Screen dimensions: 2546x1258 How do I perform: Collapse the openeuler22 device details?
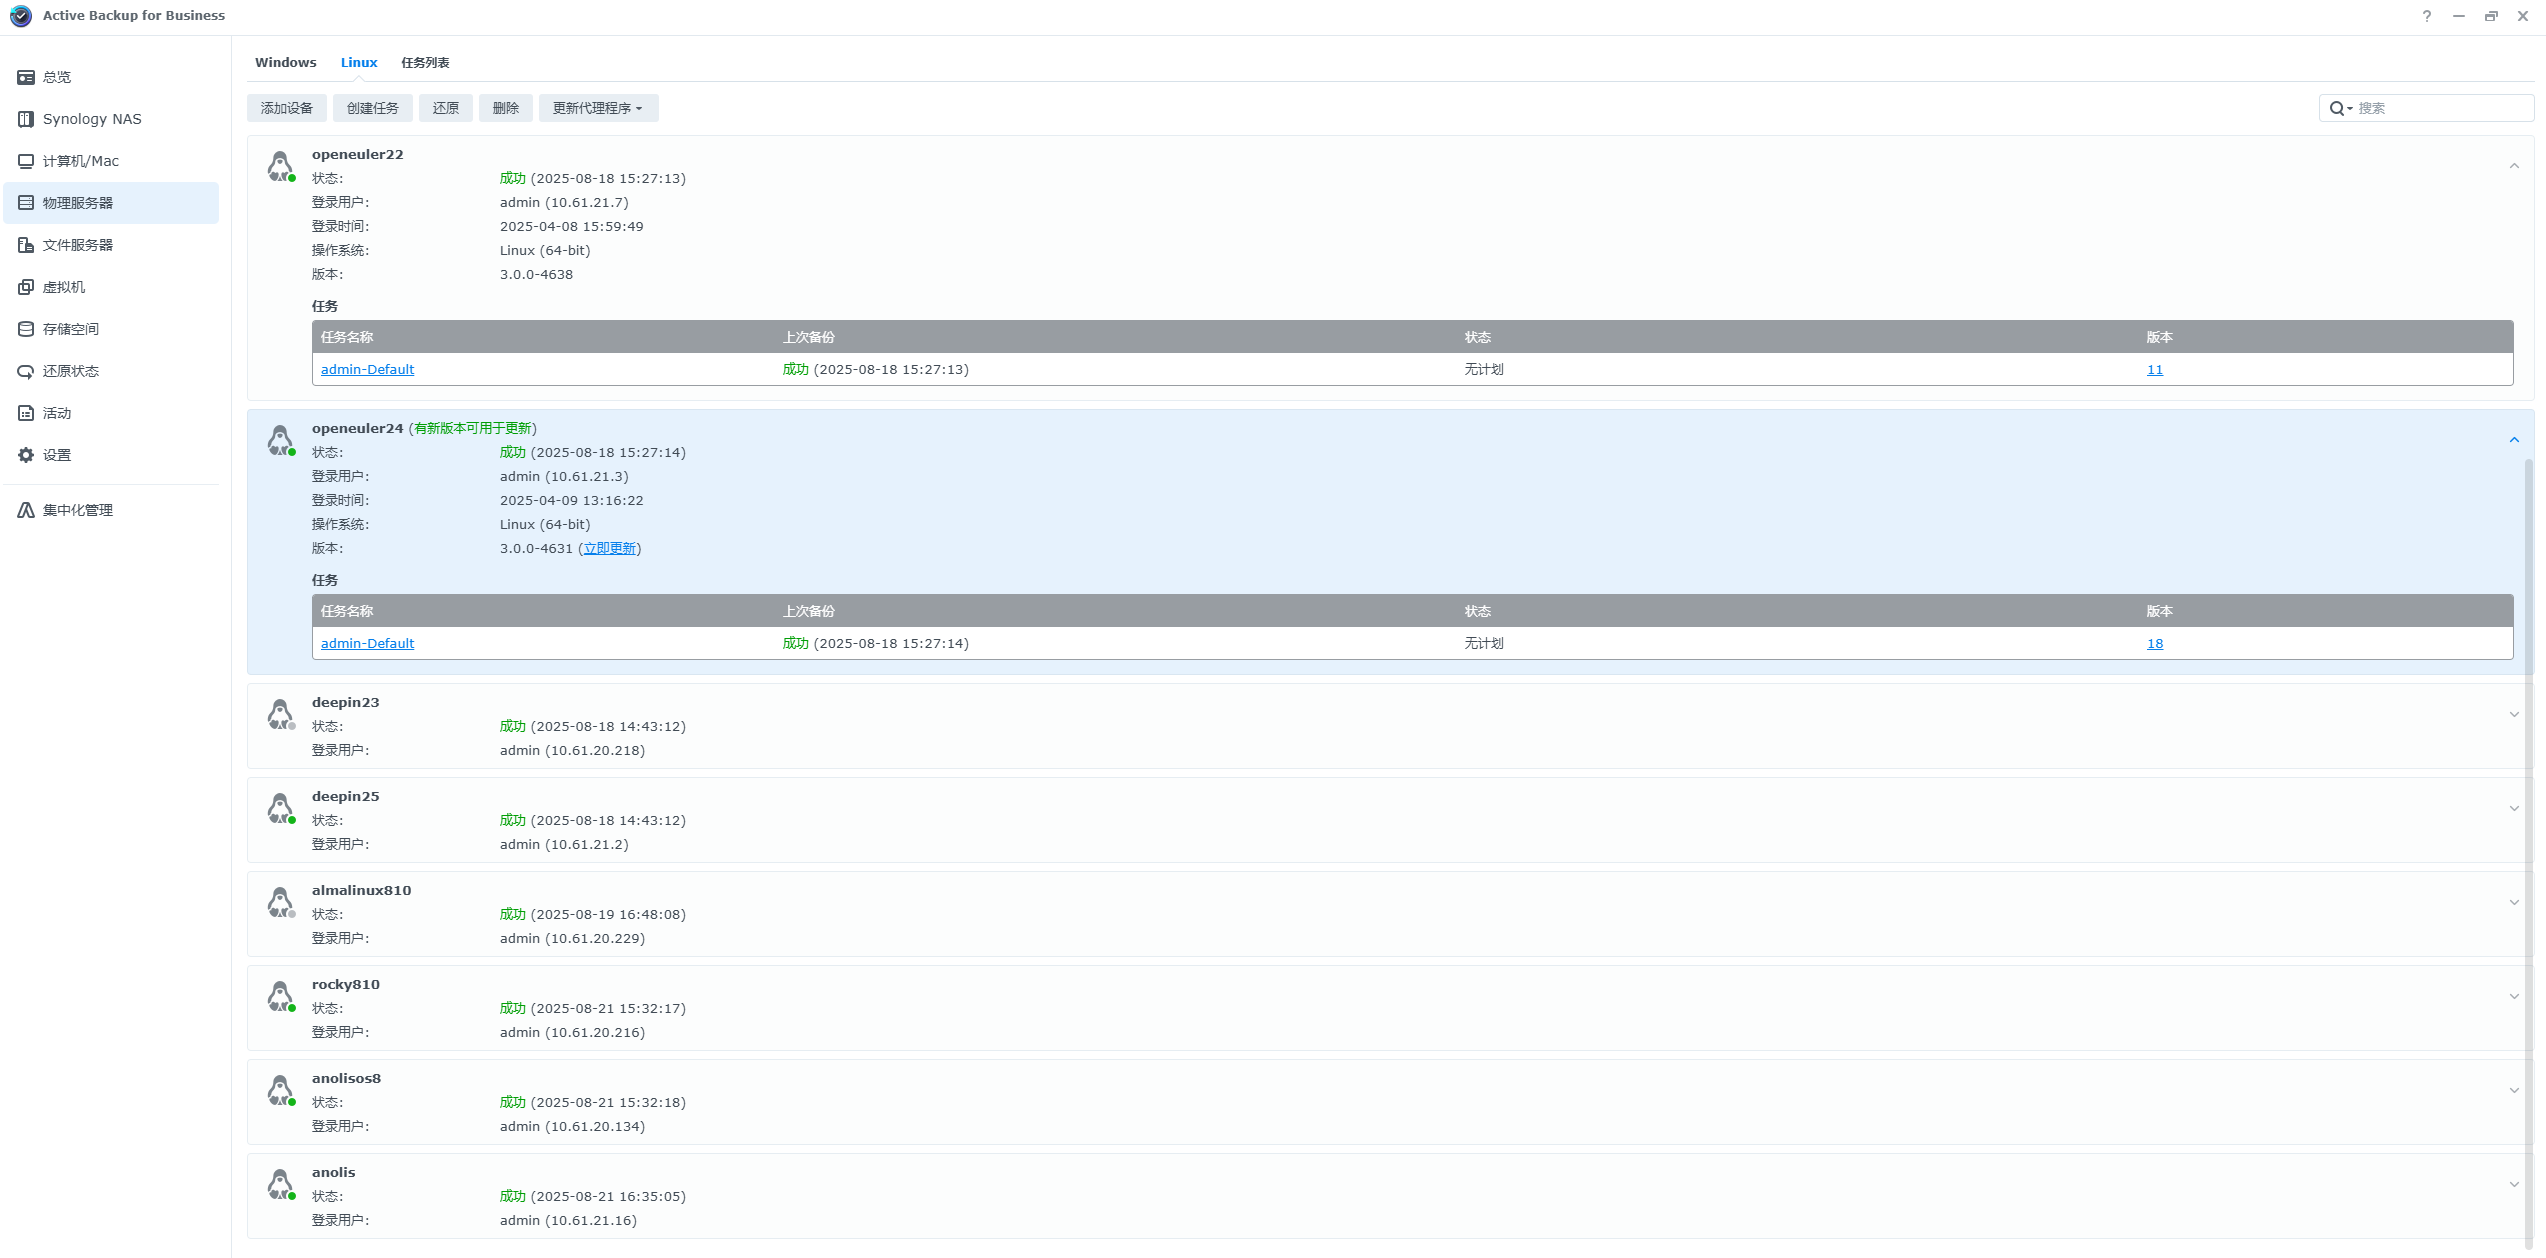[x=2514, y=166]
